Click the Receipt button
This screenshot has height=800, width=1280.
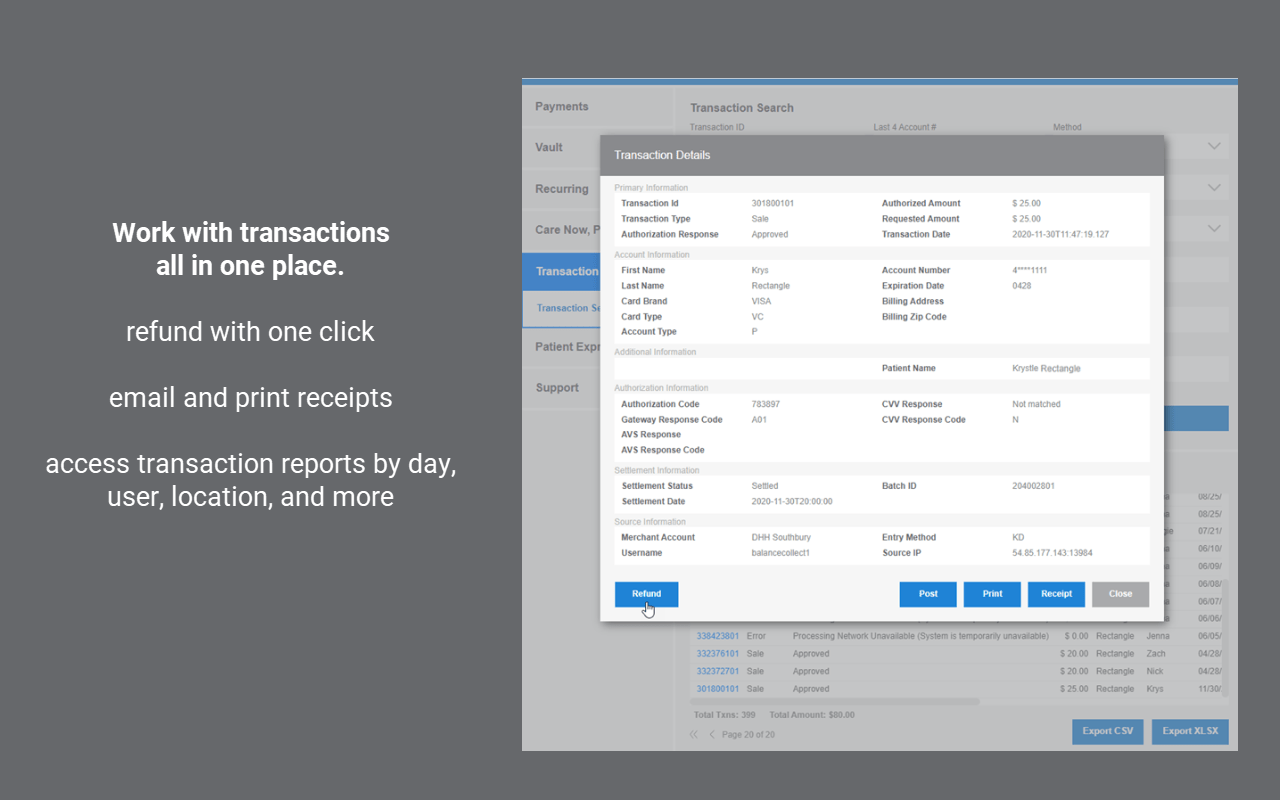coord(1056,594)
